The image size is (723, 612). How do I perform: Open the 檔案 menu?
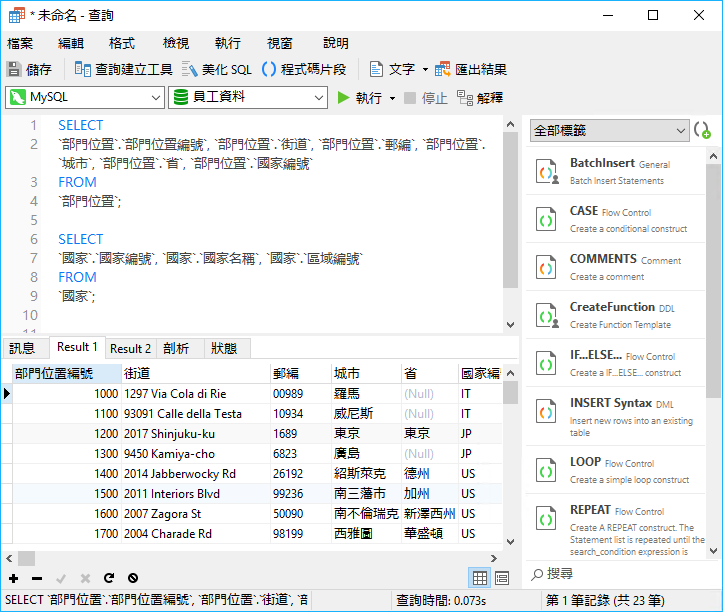[x=20, y=43]
